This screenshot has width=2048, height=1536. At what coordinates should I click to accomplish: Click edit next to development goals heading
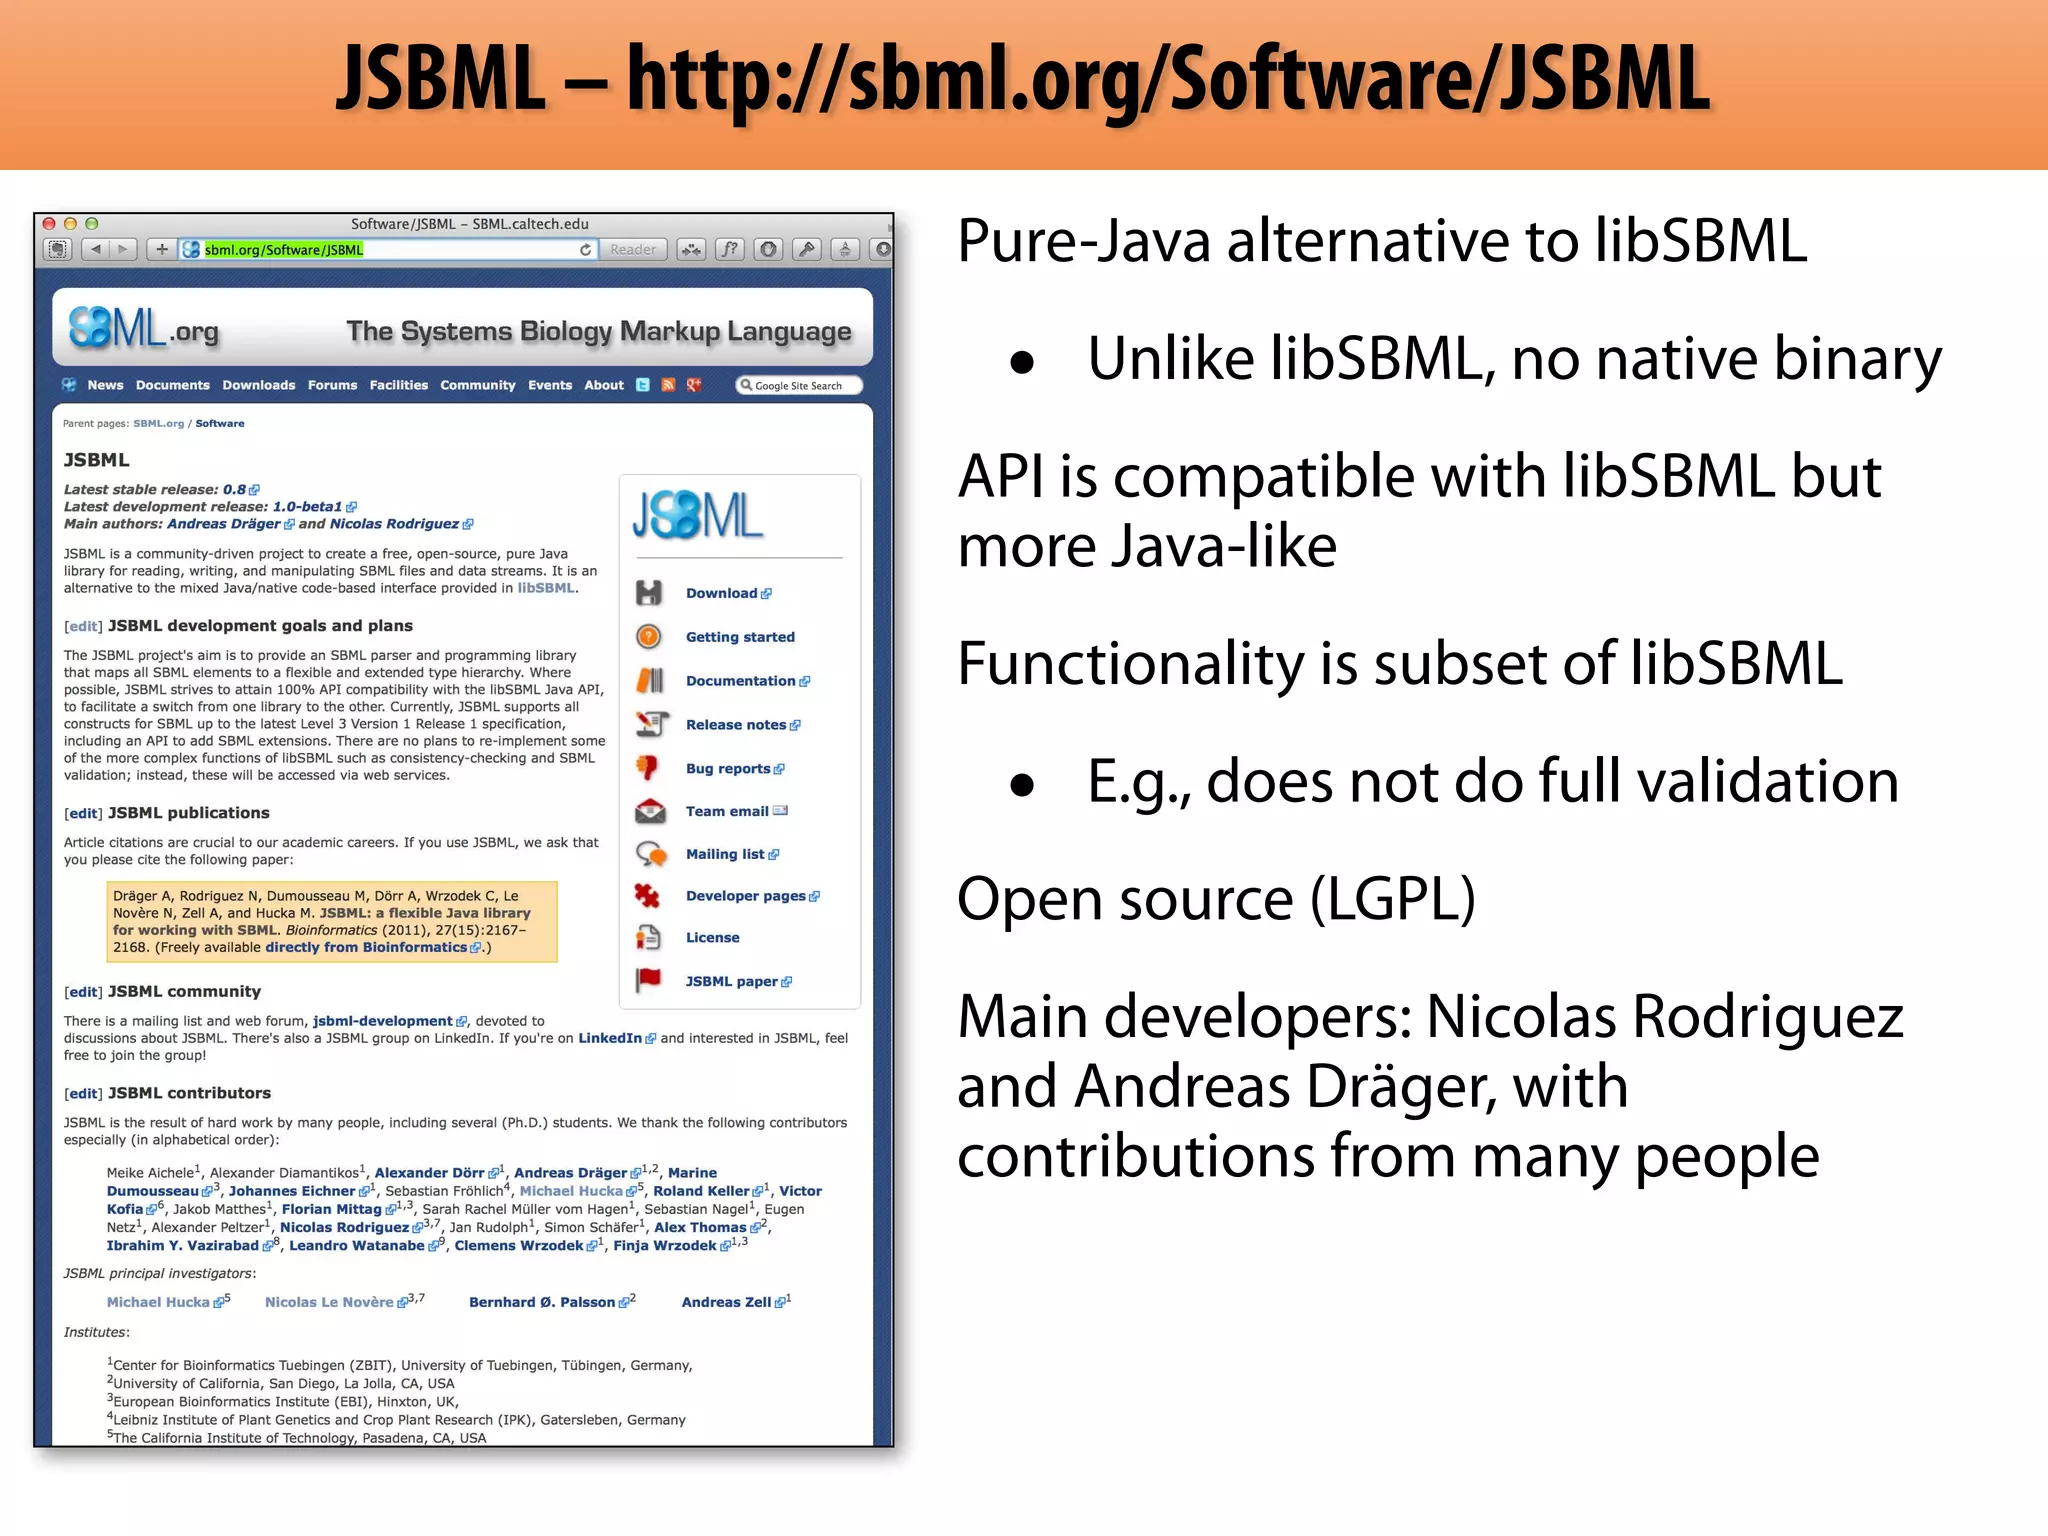click(x=83, y=626)
